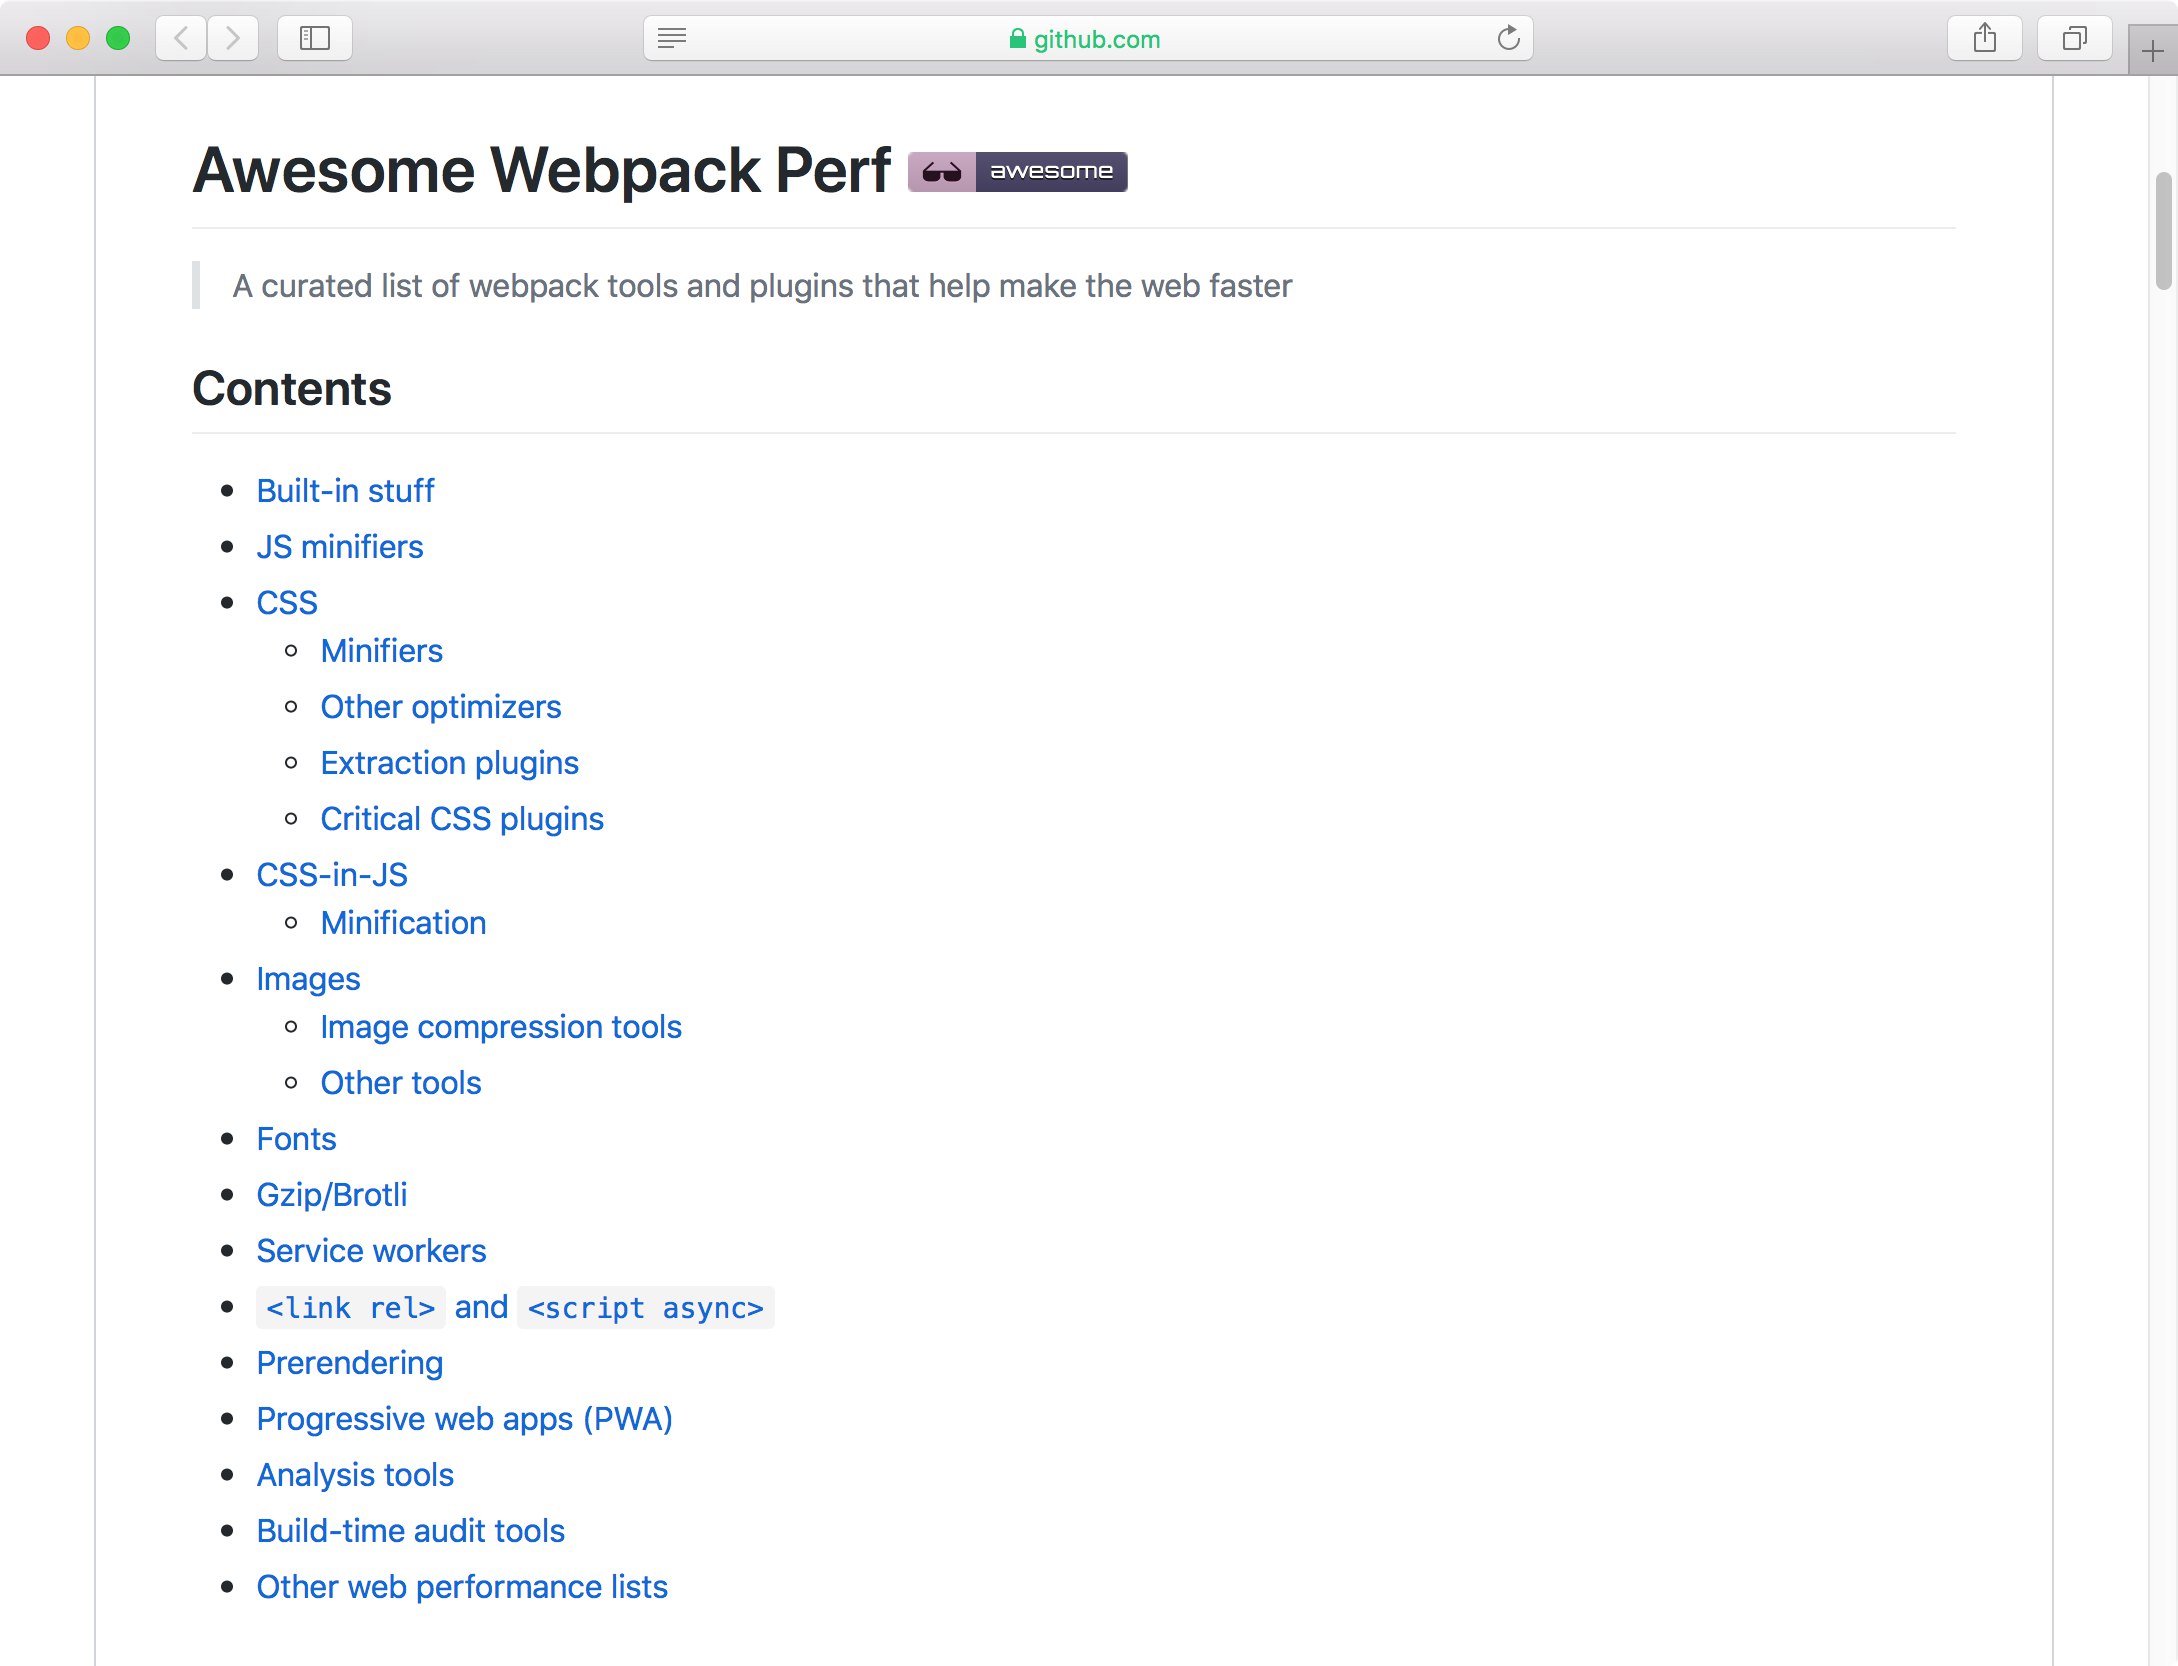Open Other web performance lists link
2178x1666 pixels.
[462, 1586]
